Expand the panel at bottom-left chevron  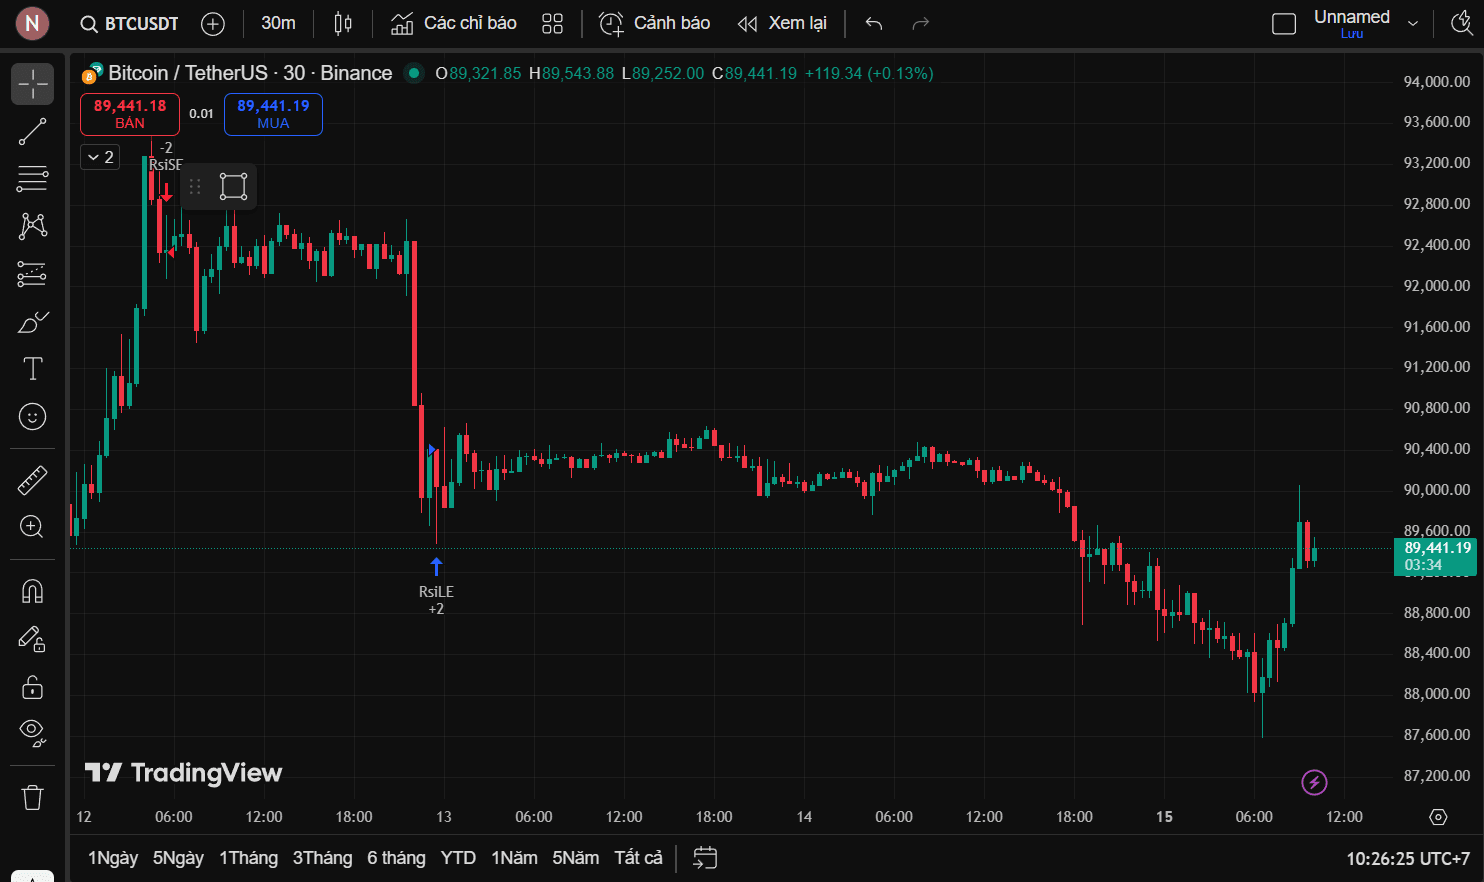pos(32,877)
